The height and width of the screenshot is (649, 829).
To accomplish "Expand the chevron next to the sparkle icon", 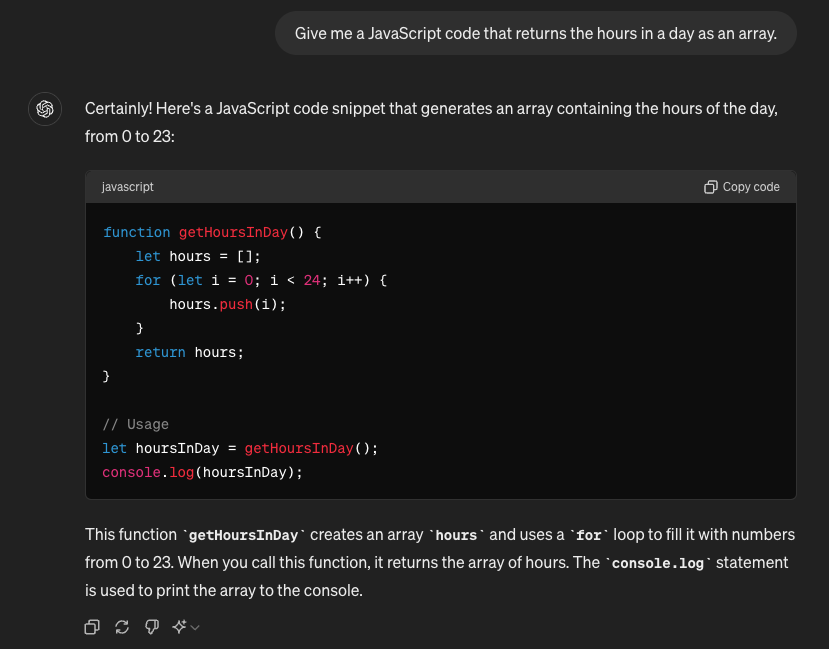I will point(192,627).
